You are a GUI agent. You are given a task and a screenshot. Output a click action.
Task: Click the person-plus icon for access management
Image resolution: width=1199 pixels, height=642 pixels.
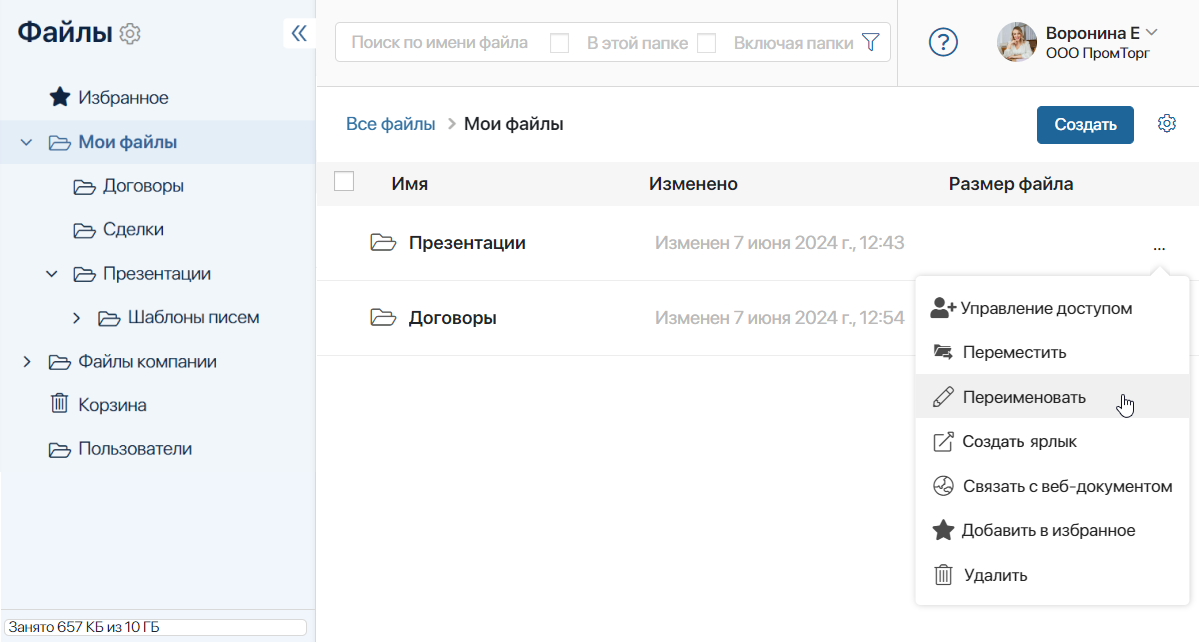tap(943, 308)
